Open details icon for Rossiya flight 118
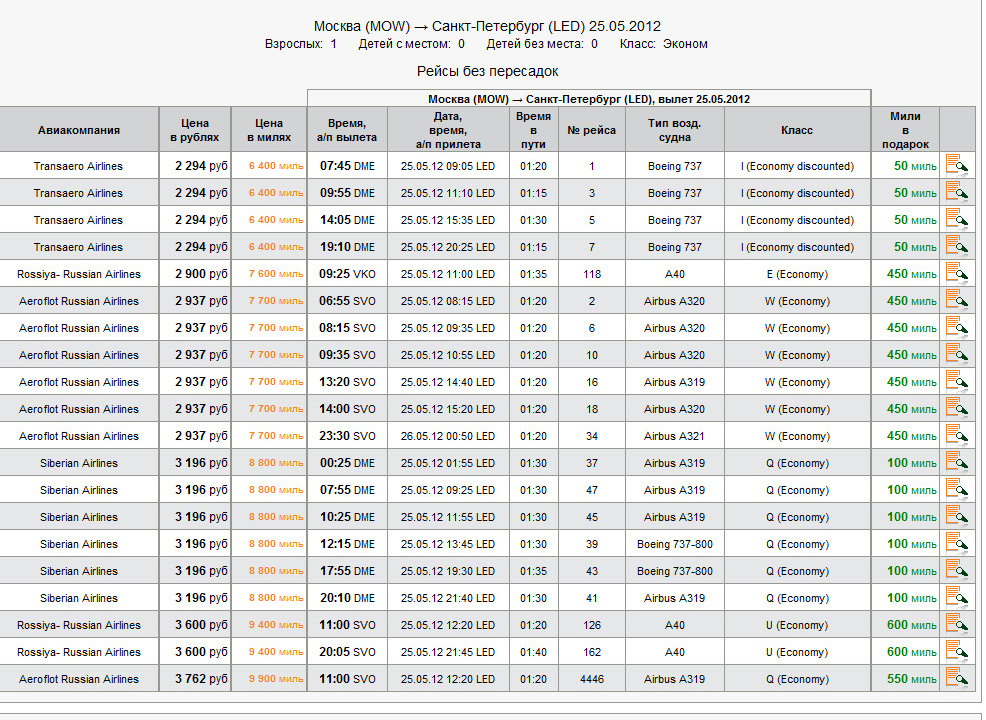Viewport: 986px width, 720px height. pyautogui.click(x=956, y=273)
